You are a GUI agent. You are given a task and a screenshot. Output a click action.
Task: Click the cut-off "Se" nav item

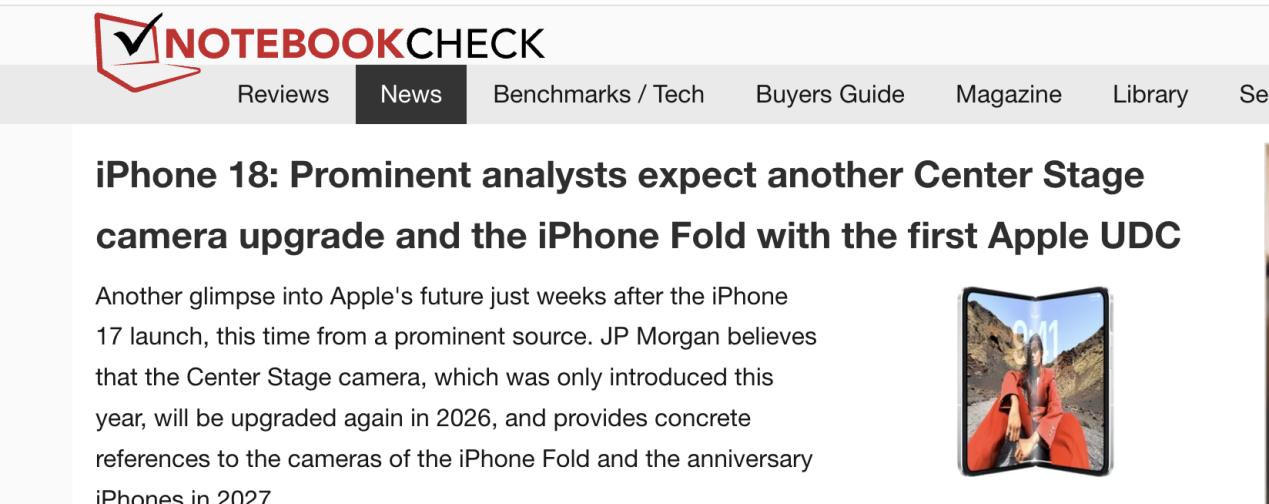(x=1253, y=95)
